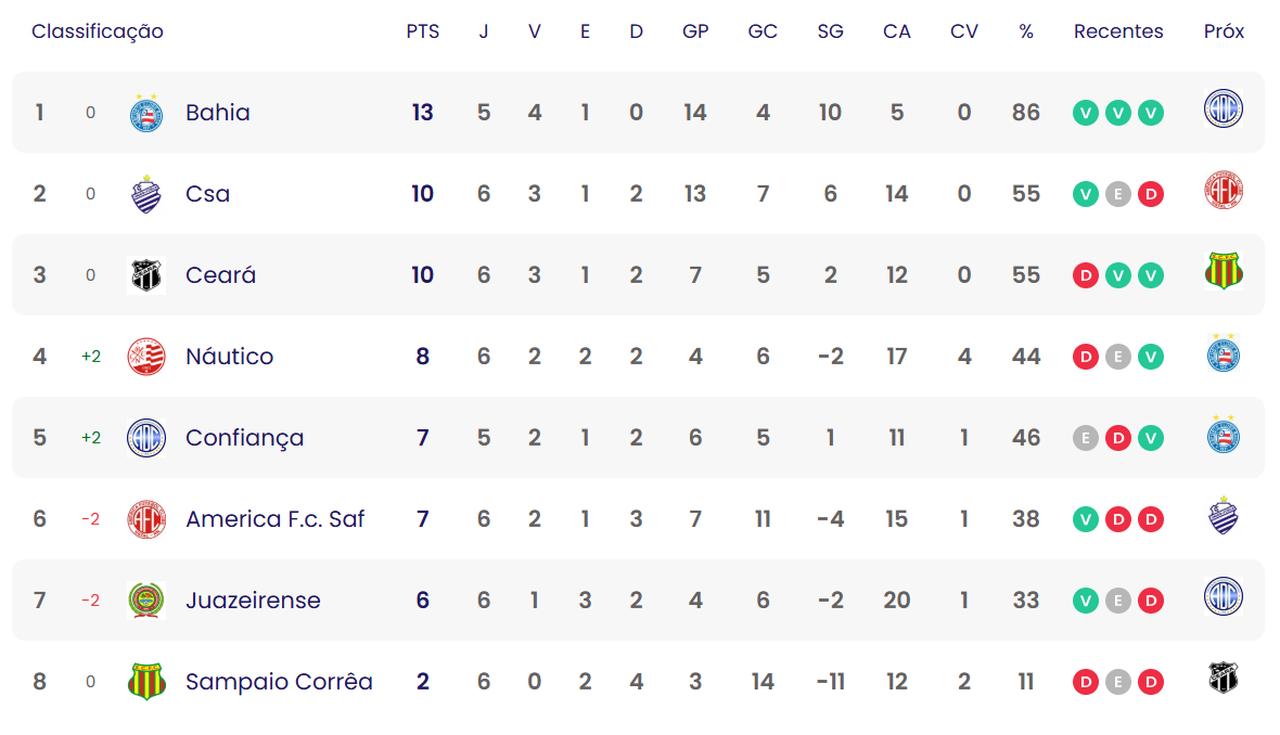Click the Classificação header label
Screen dimensions: 1280x735
tap(97, 32)
